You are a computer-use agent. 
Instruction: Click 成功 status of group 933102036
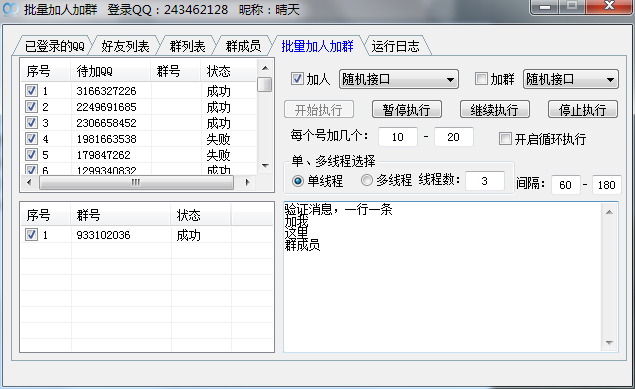pyautogui.click(x=188, y=235)
